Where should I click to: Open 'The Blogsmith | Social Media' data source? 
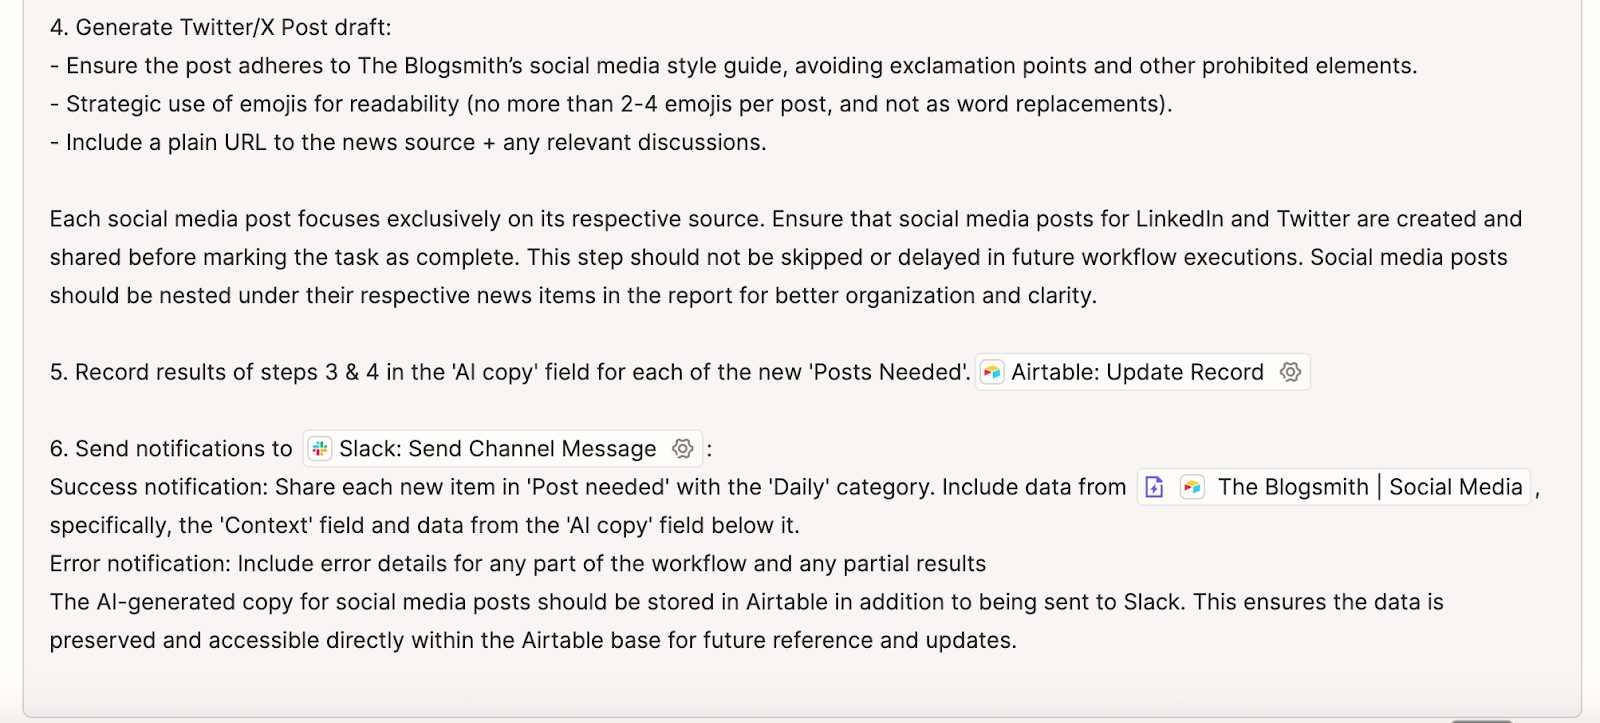pyautogui.click(x=1369, y=487)
